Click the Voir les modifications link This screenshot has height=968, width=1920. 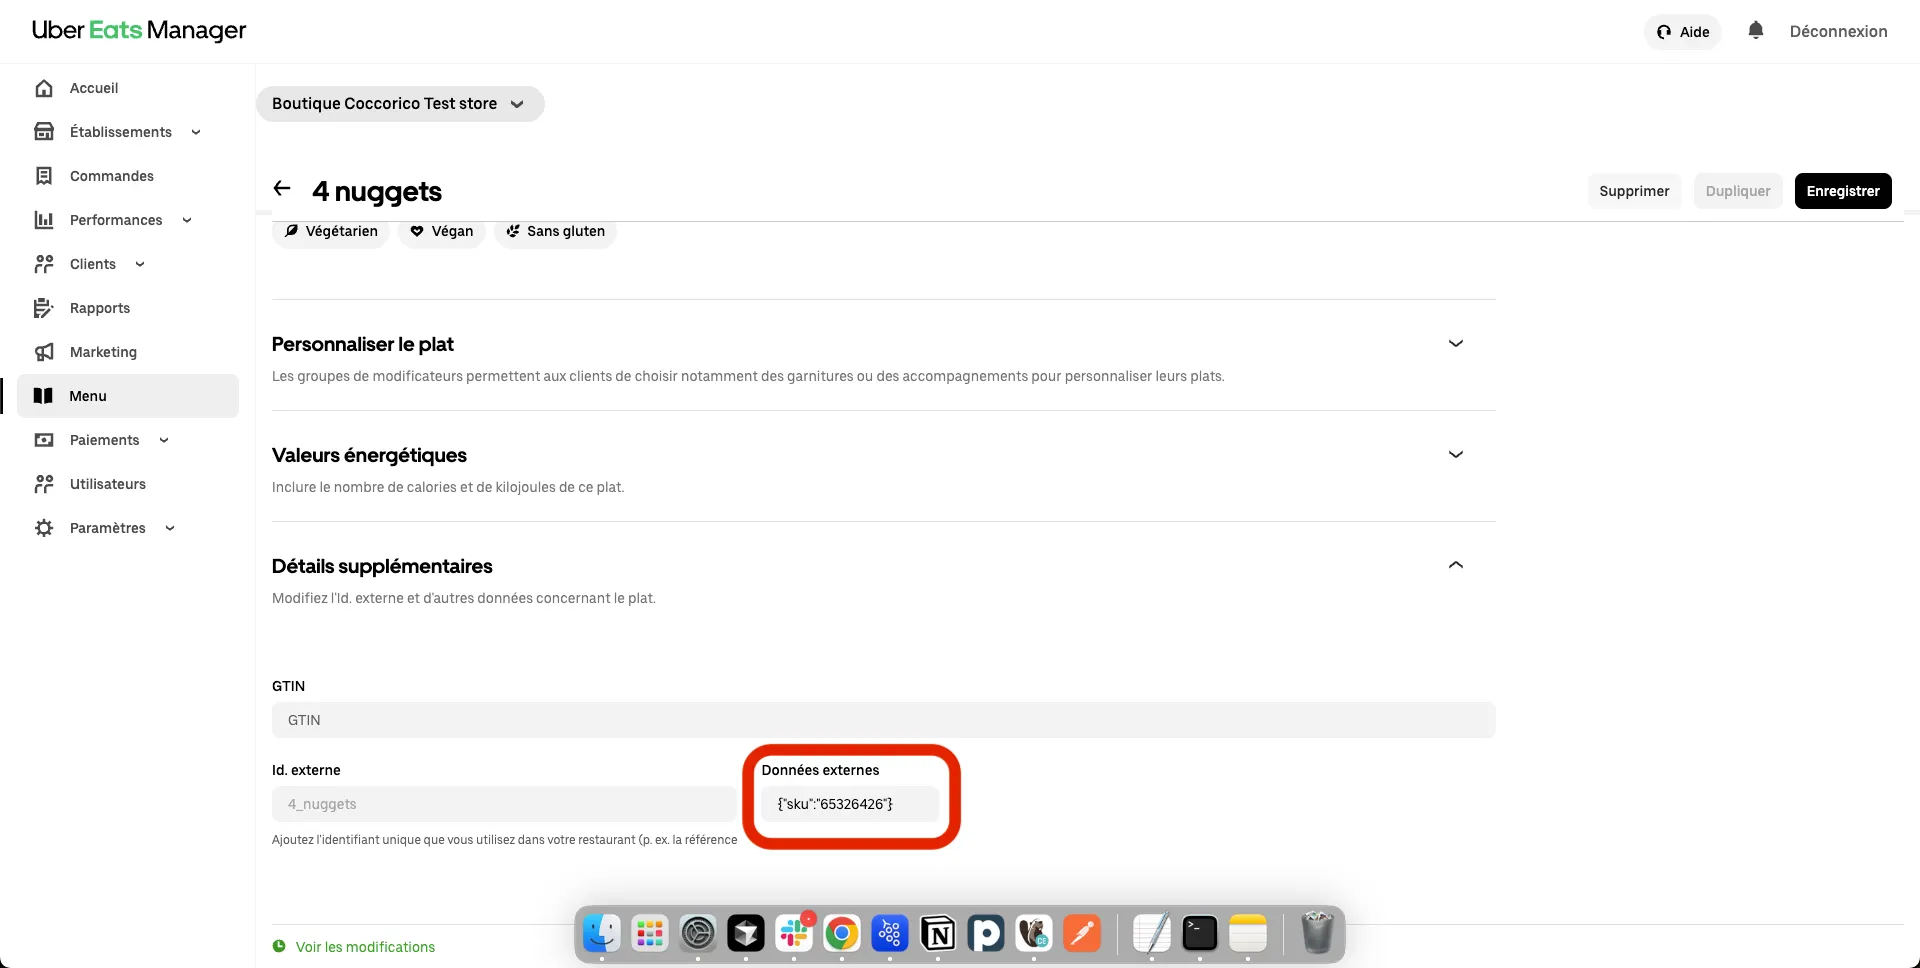coord(365,947)
